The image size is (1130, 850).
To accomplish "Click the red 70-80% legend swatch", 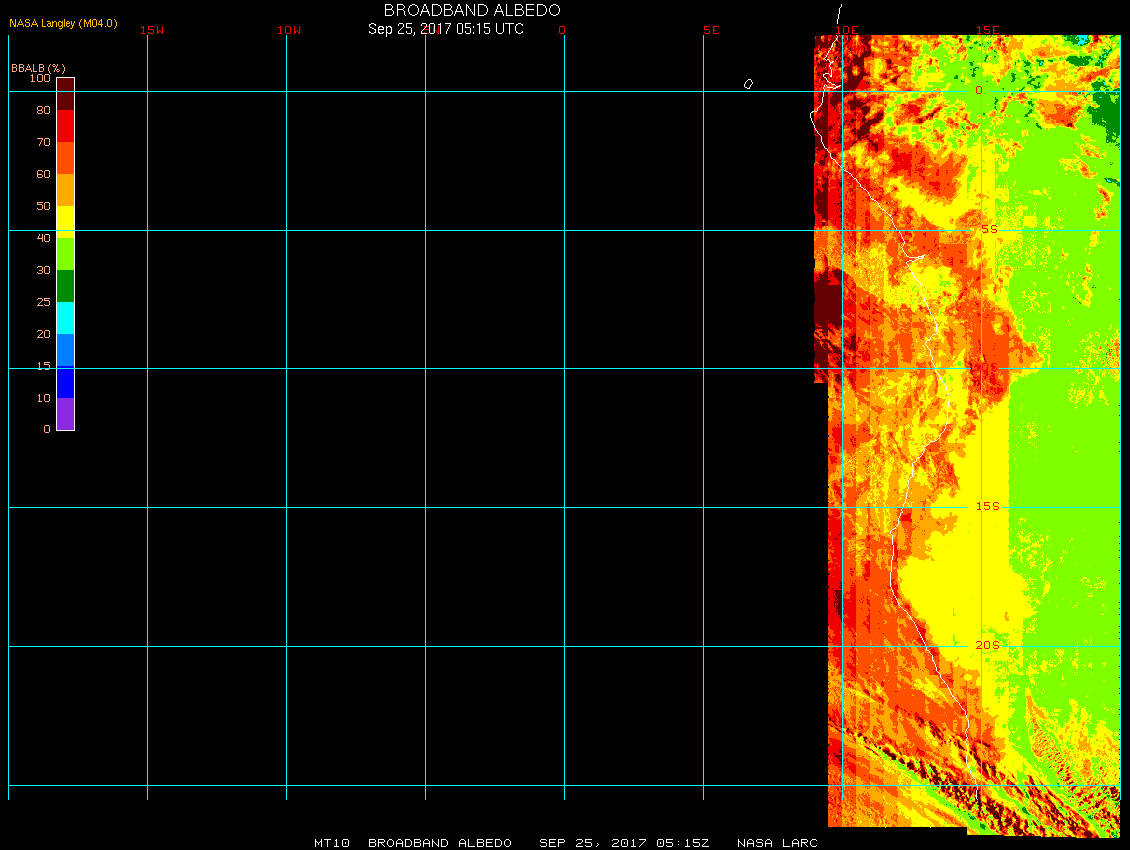I will pos(65,126).
